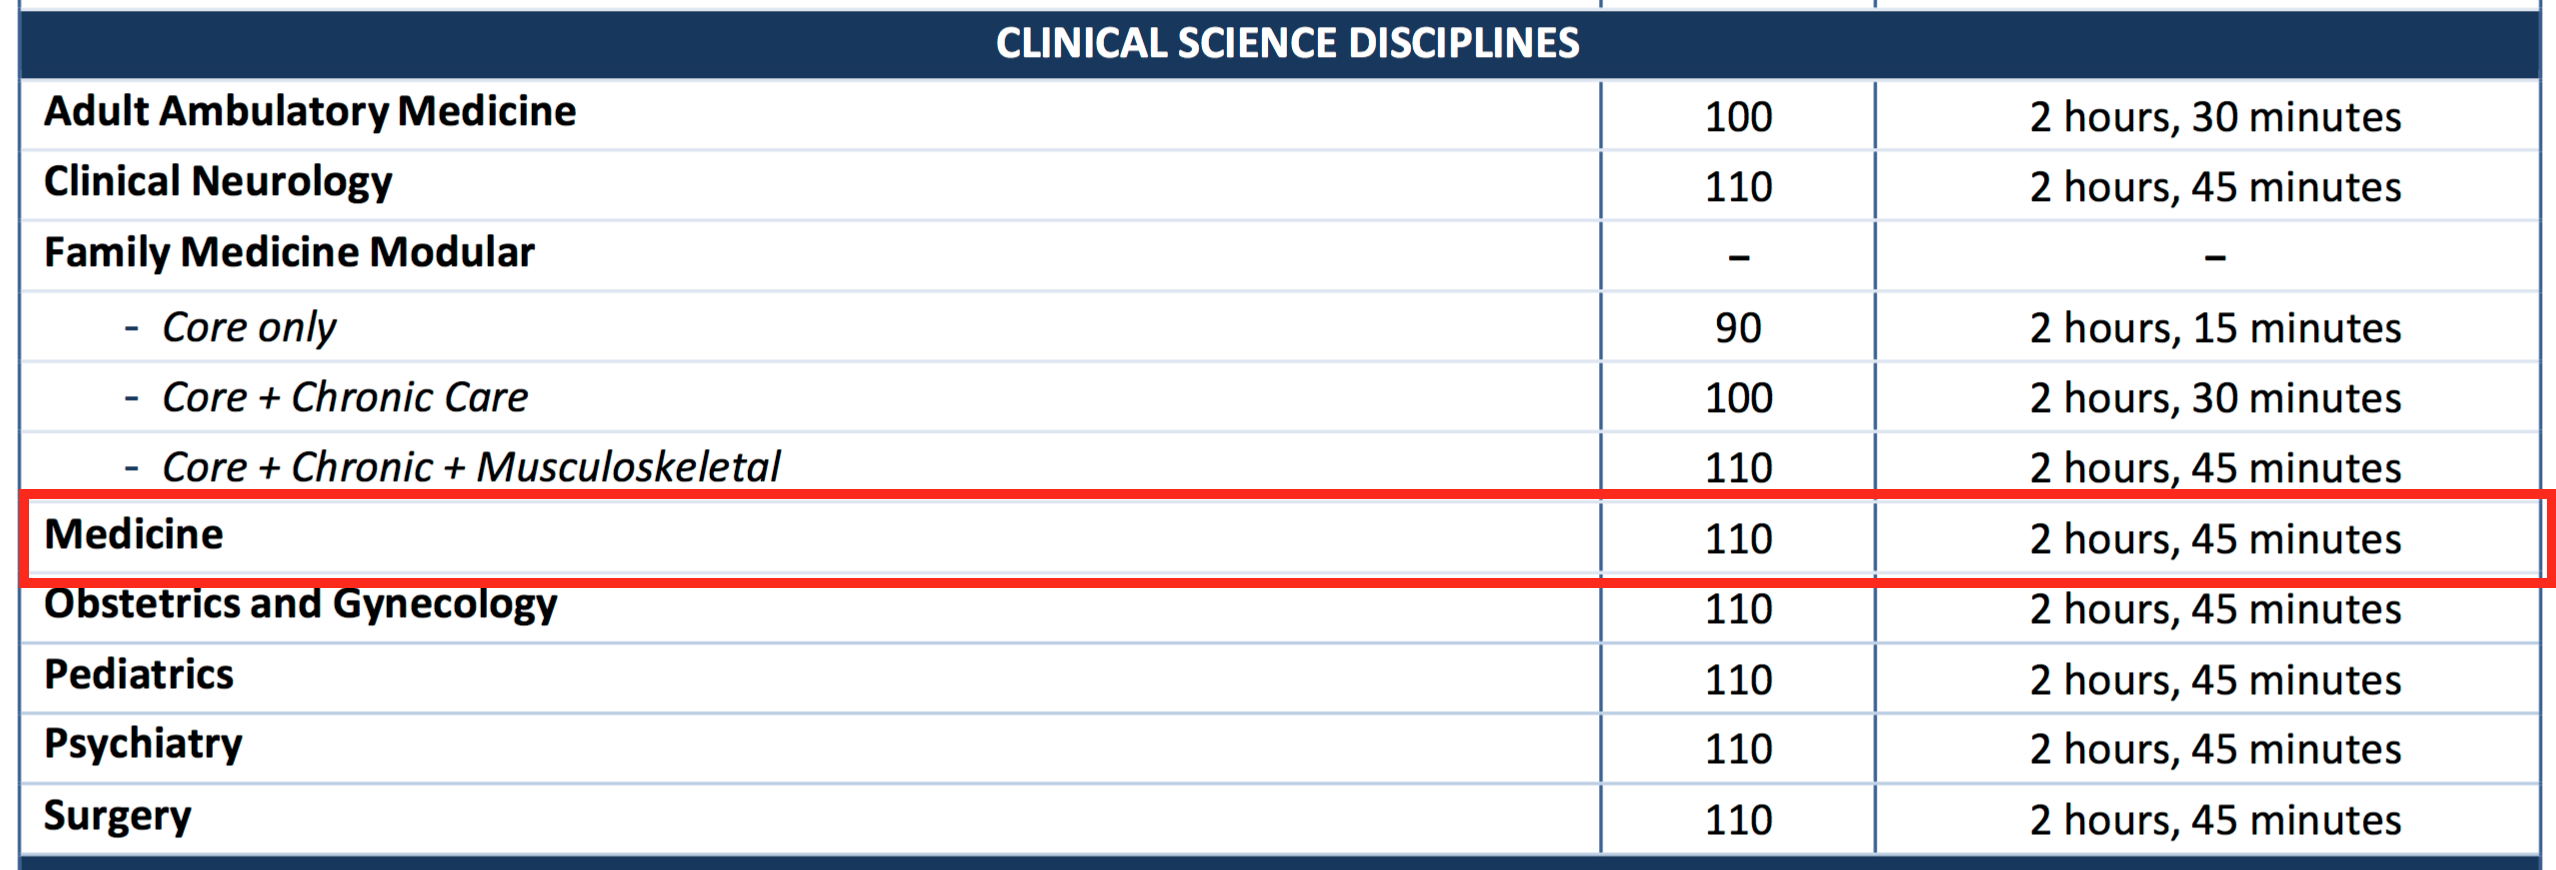Viewport: 2556px width, 870px height.
Task: Select the 110 item count for Medicine
Action: pos(1738,539)
